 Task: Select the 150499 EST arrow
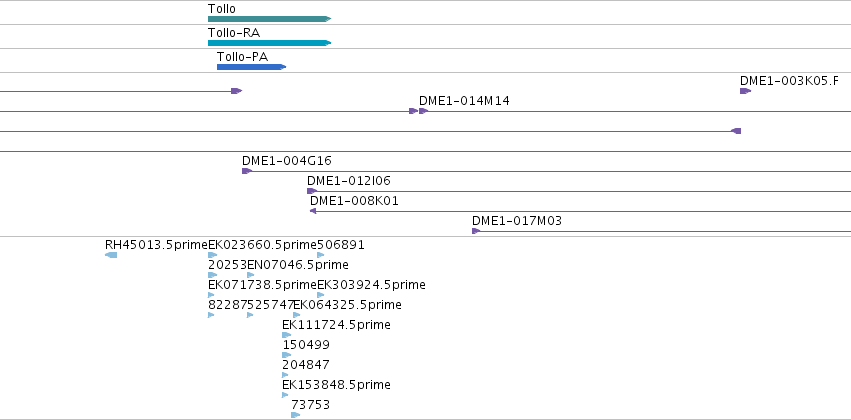point(287,355)
